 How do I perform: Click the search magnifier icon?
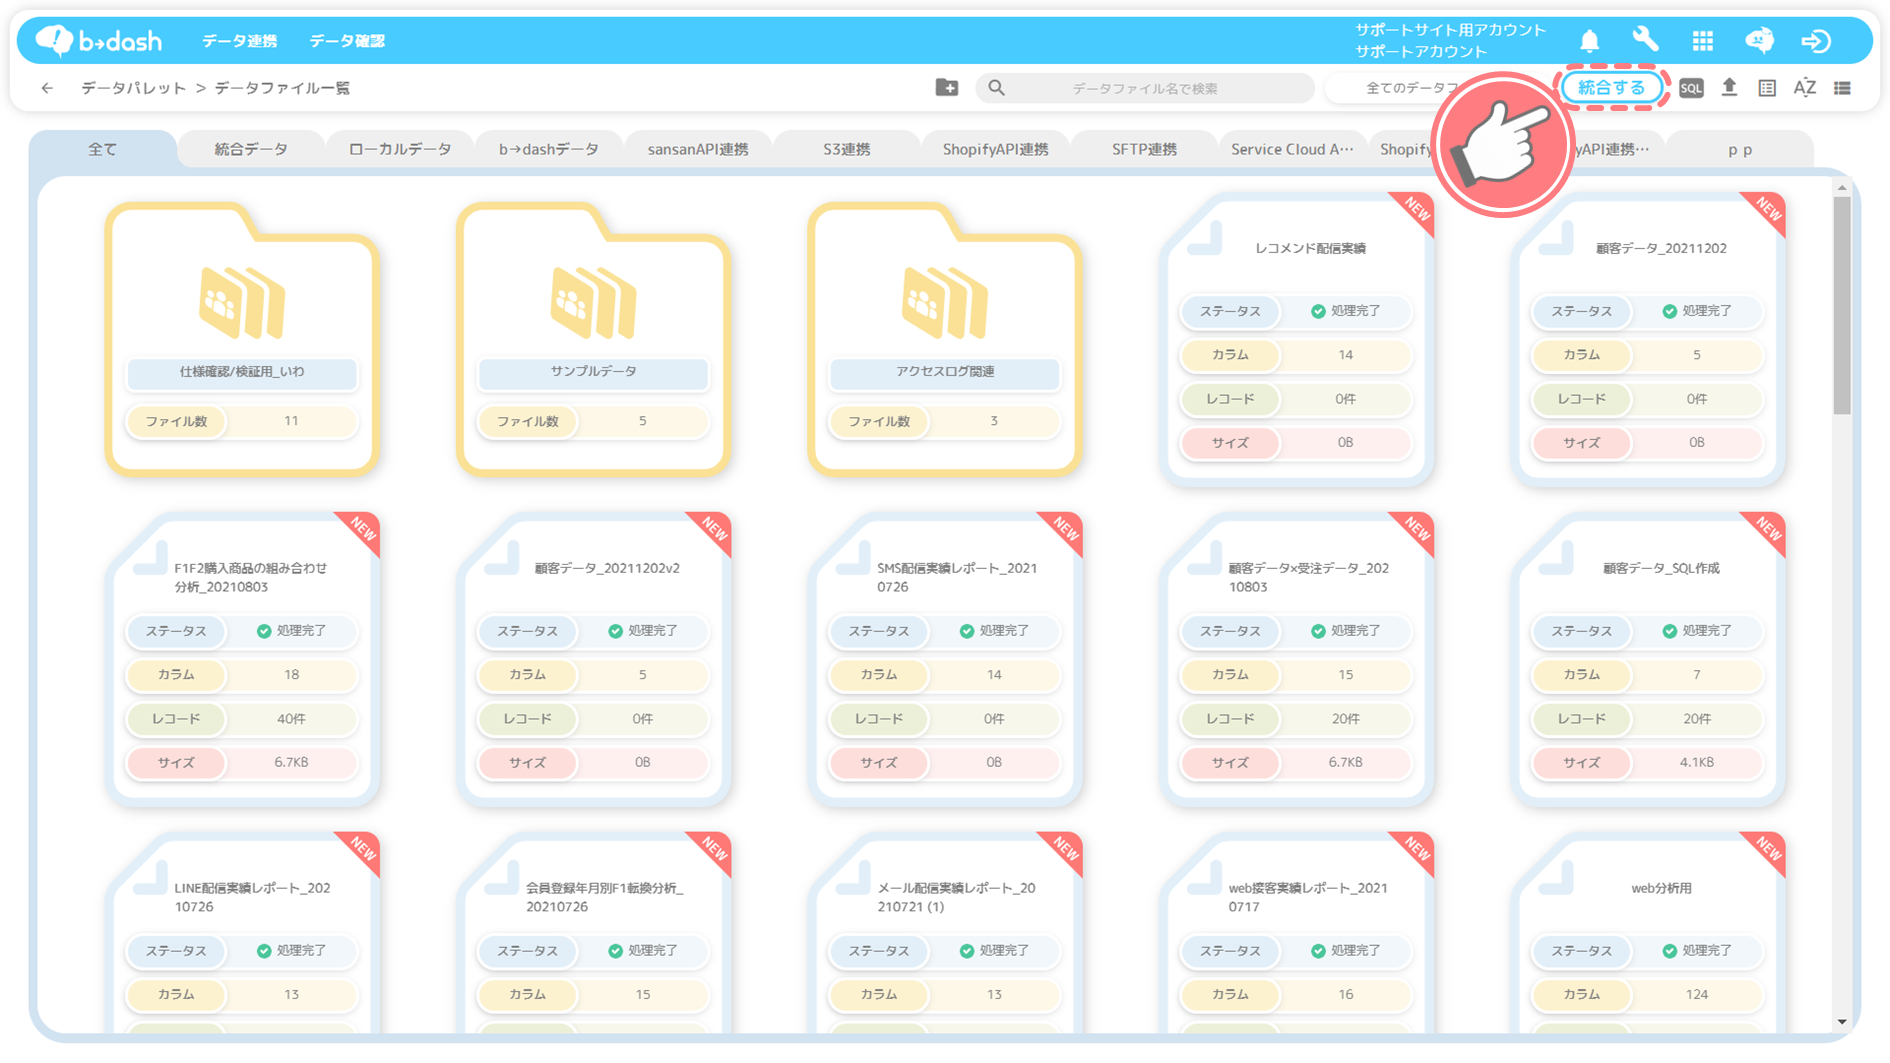996,88
